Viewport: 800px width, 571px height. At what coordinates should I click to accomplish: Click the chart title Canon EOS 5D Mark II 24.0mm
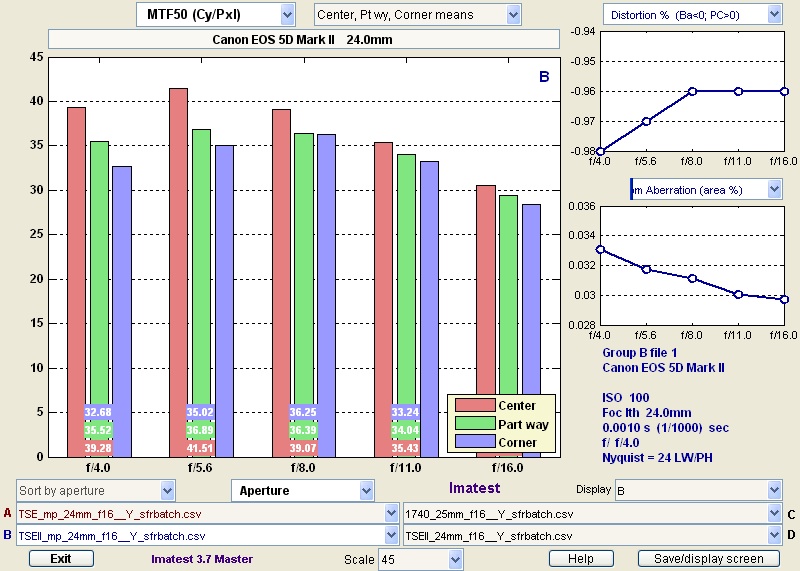click(303, 40)
